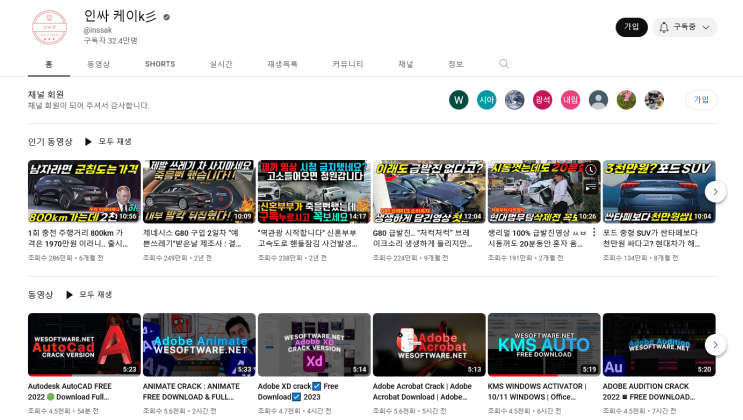Click the 채널 회원 section heading
The height and width of the screenshot is (420, 743).
coord(45,94)
